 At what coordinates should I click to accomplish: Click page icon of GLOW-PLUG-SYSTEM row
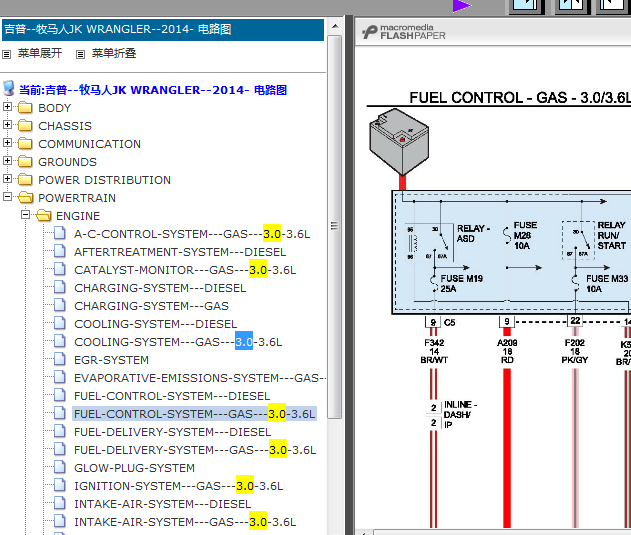coord(60,467)
